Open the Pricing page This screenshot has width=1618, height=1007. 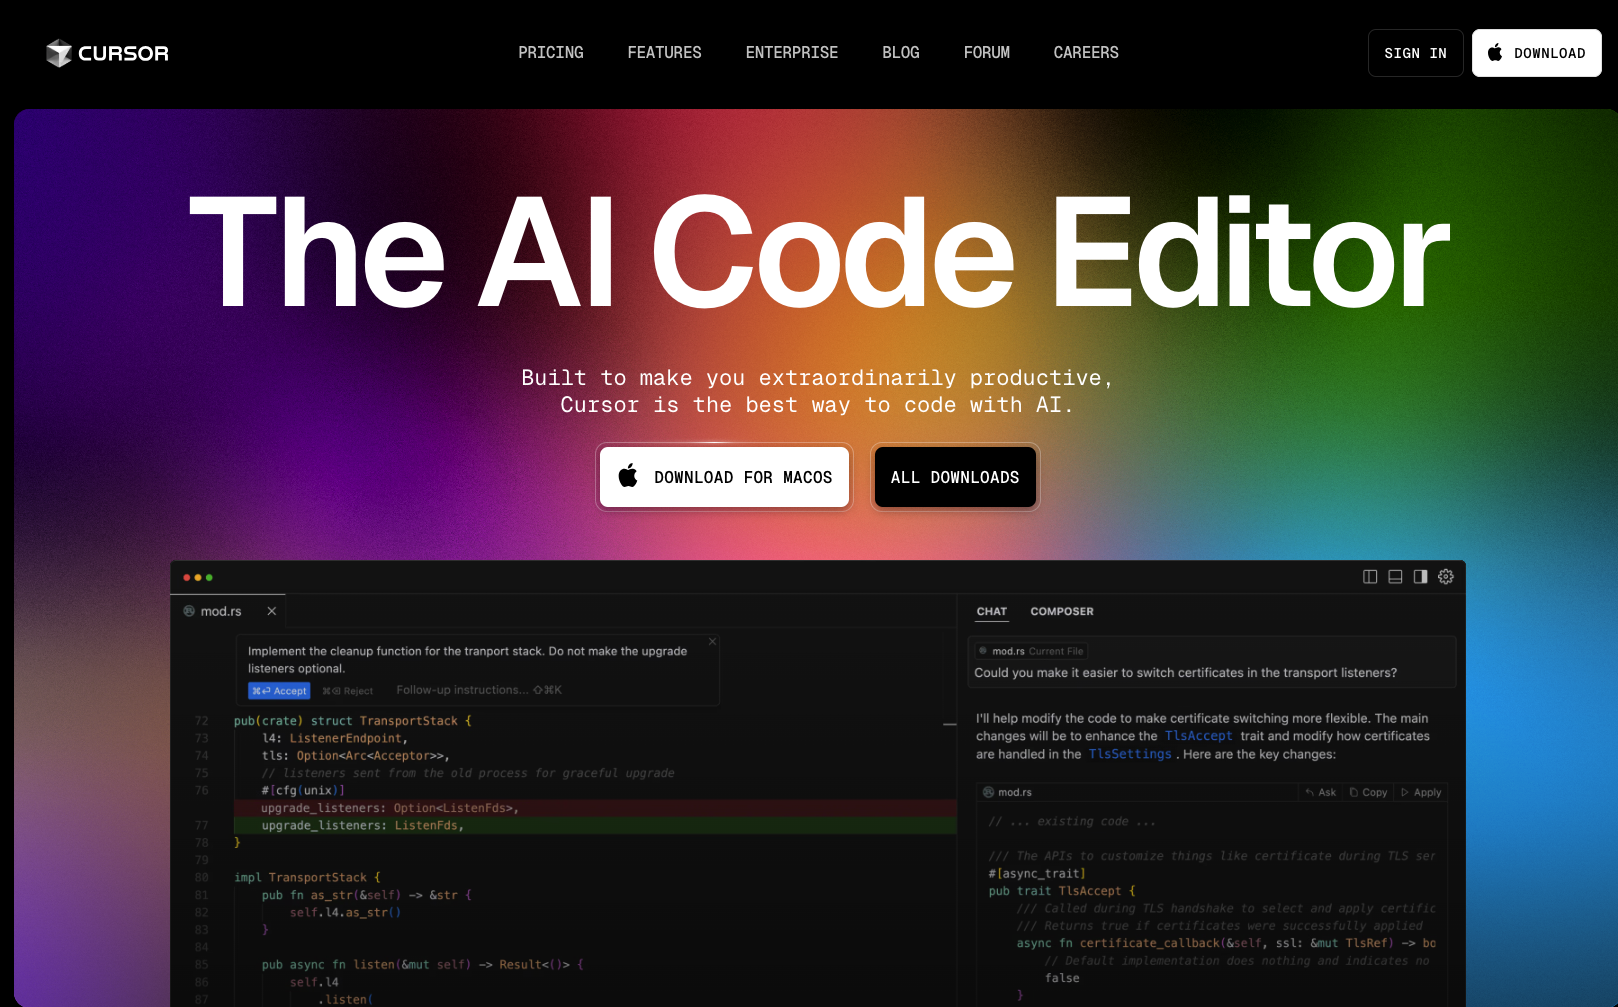point(551,53)
